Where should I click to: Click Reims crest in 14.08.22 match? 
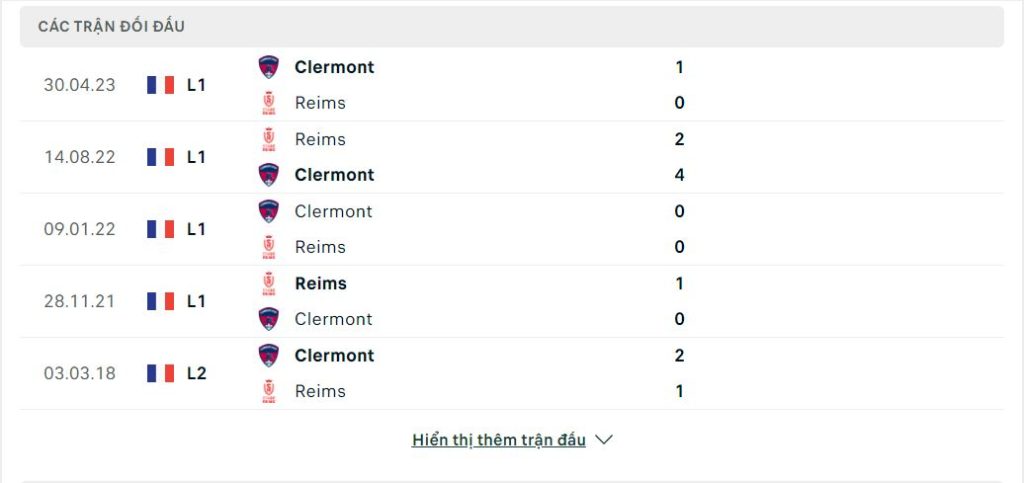click(x=268, y=139)
